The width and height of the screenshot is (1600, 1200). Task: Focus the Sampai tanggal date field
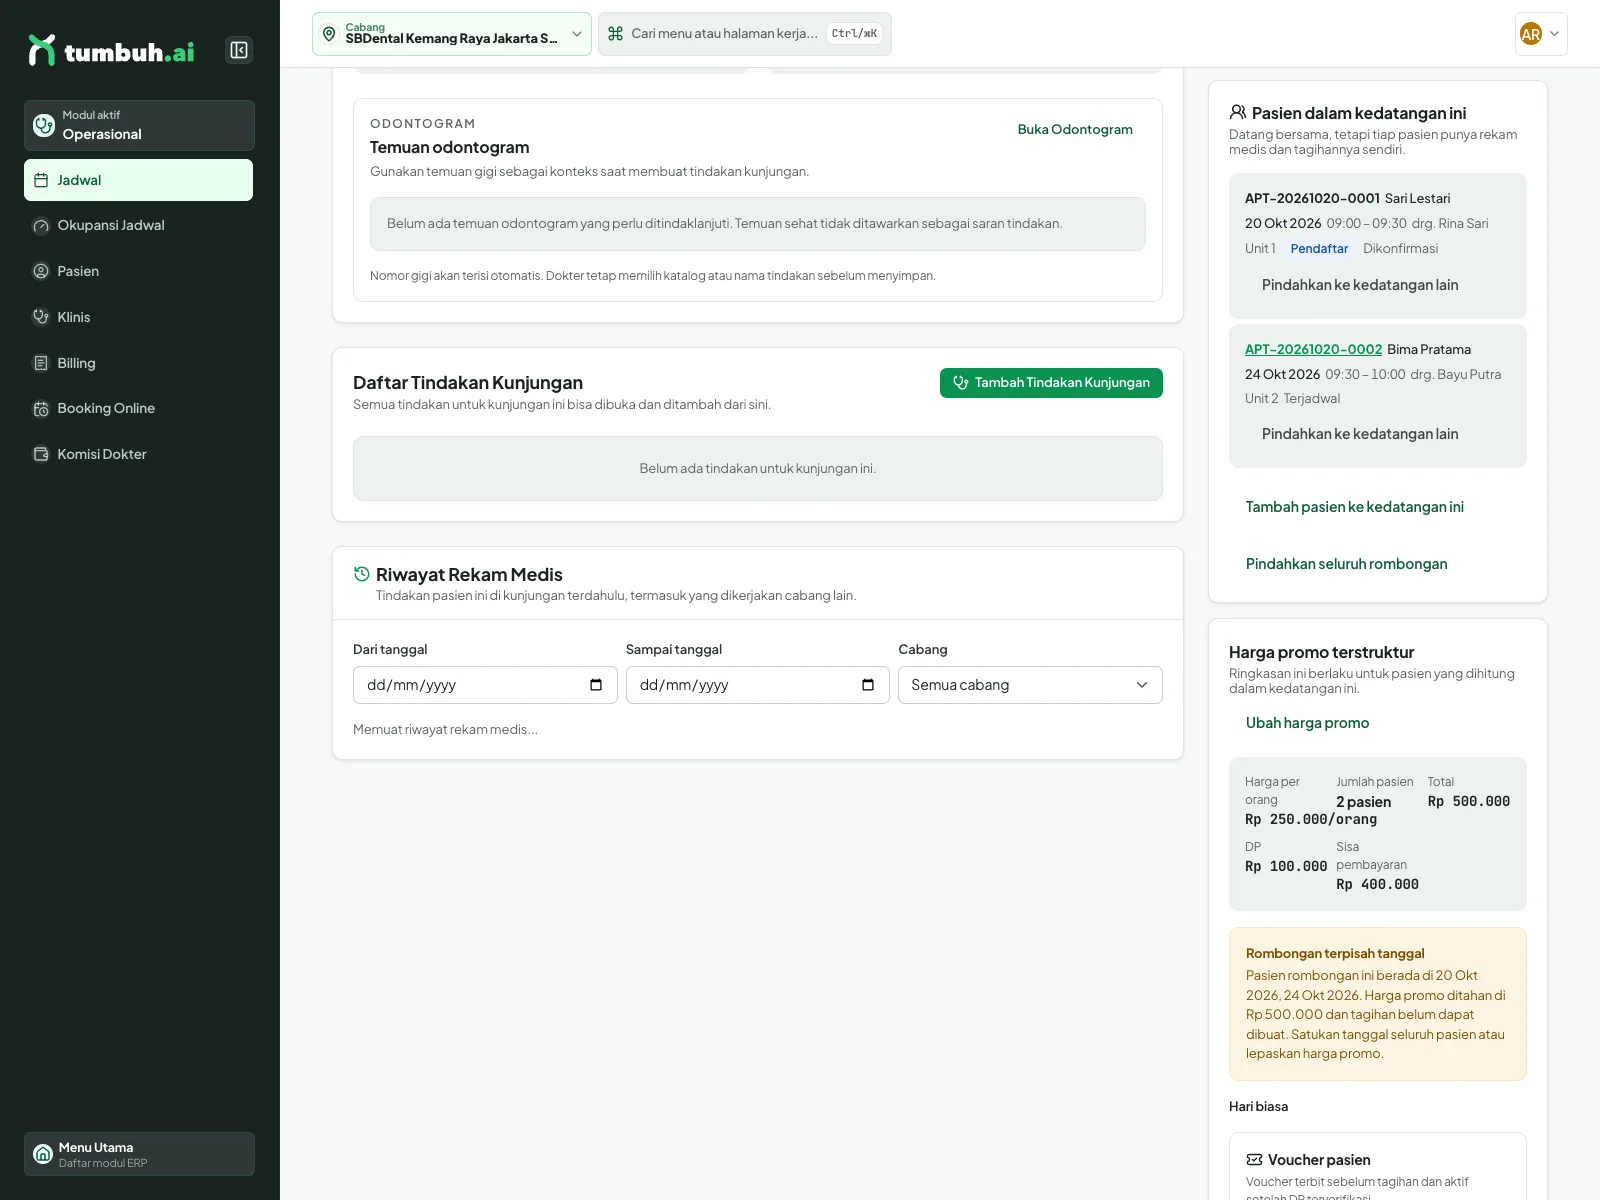757,685
